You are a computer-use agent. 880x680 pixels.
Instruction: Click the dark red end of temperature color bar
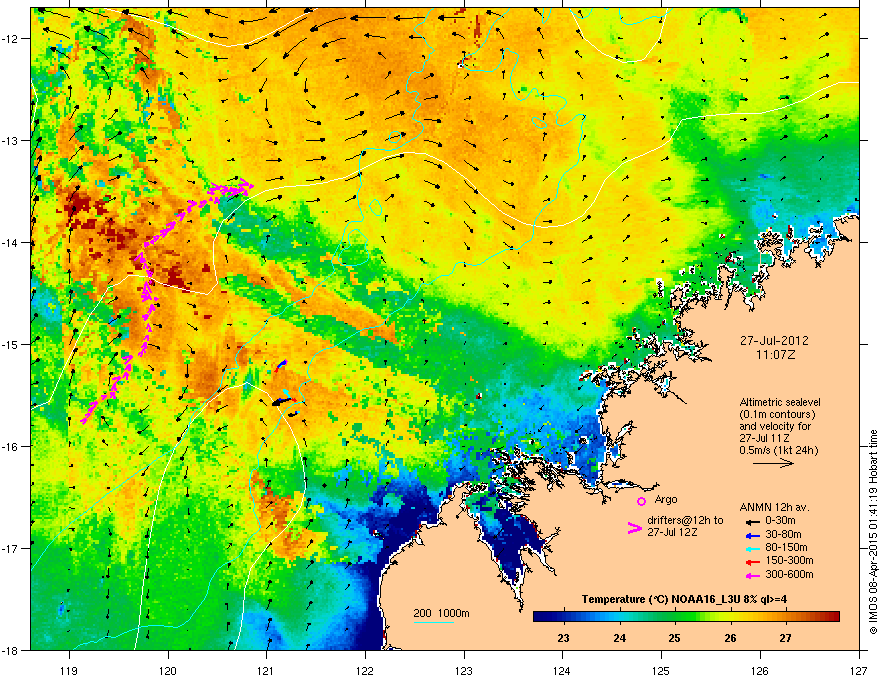point(833,617)
